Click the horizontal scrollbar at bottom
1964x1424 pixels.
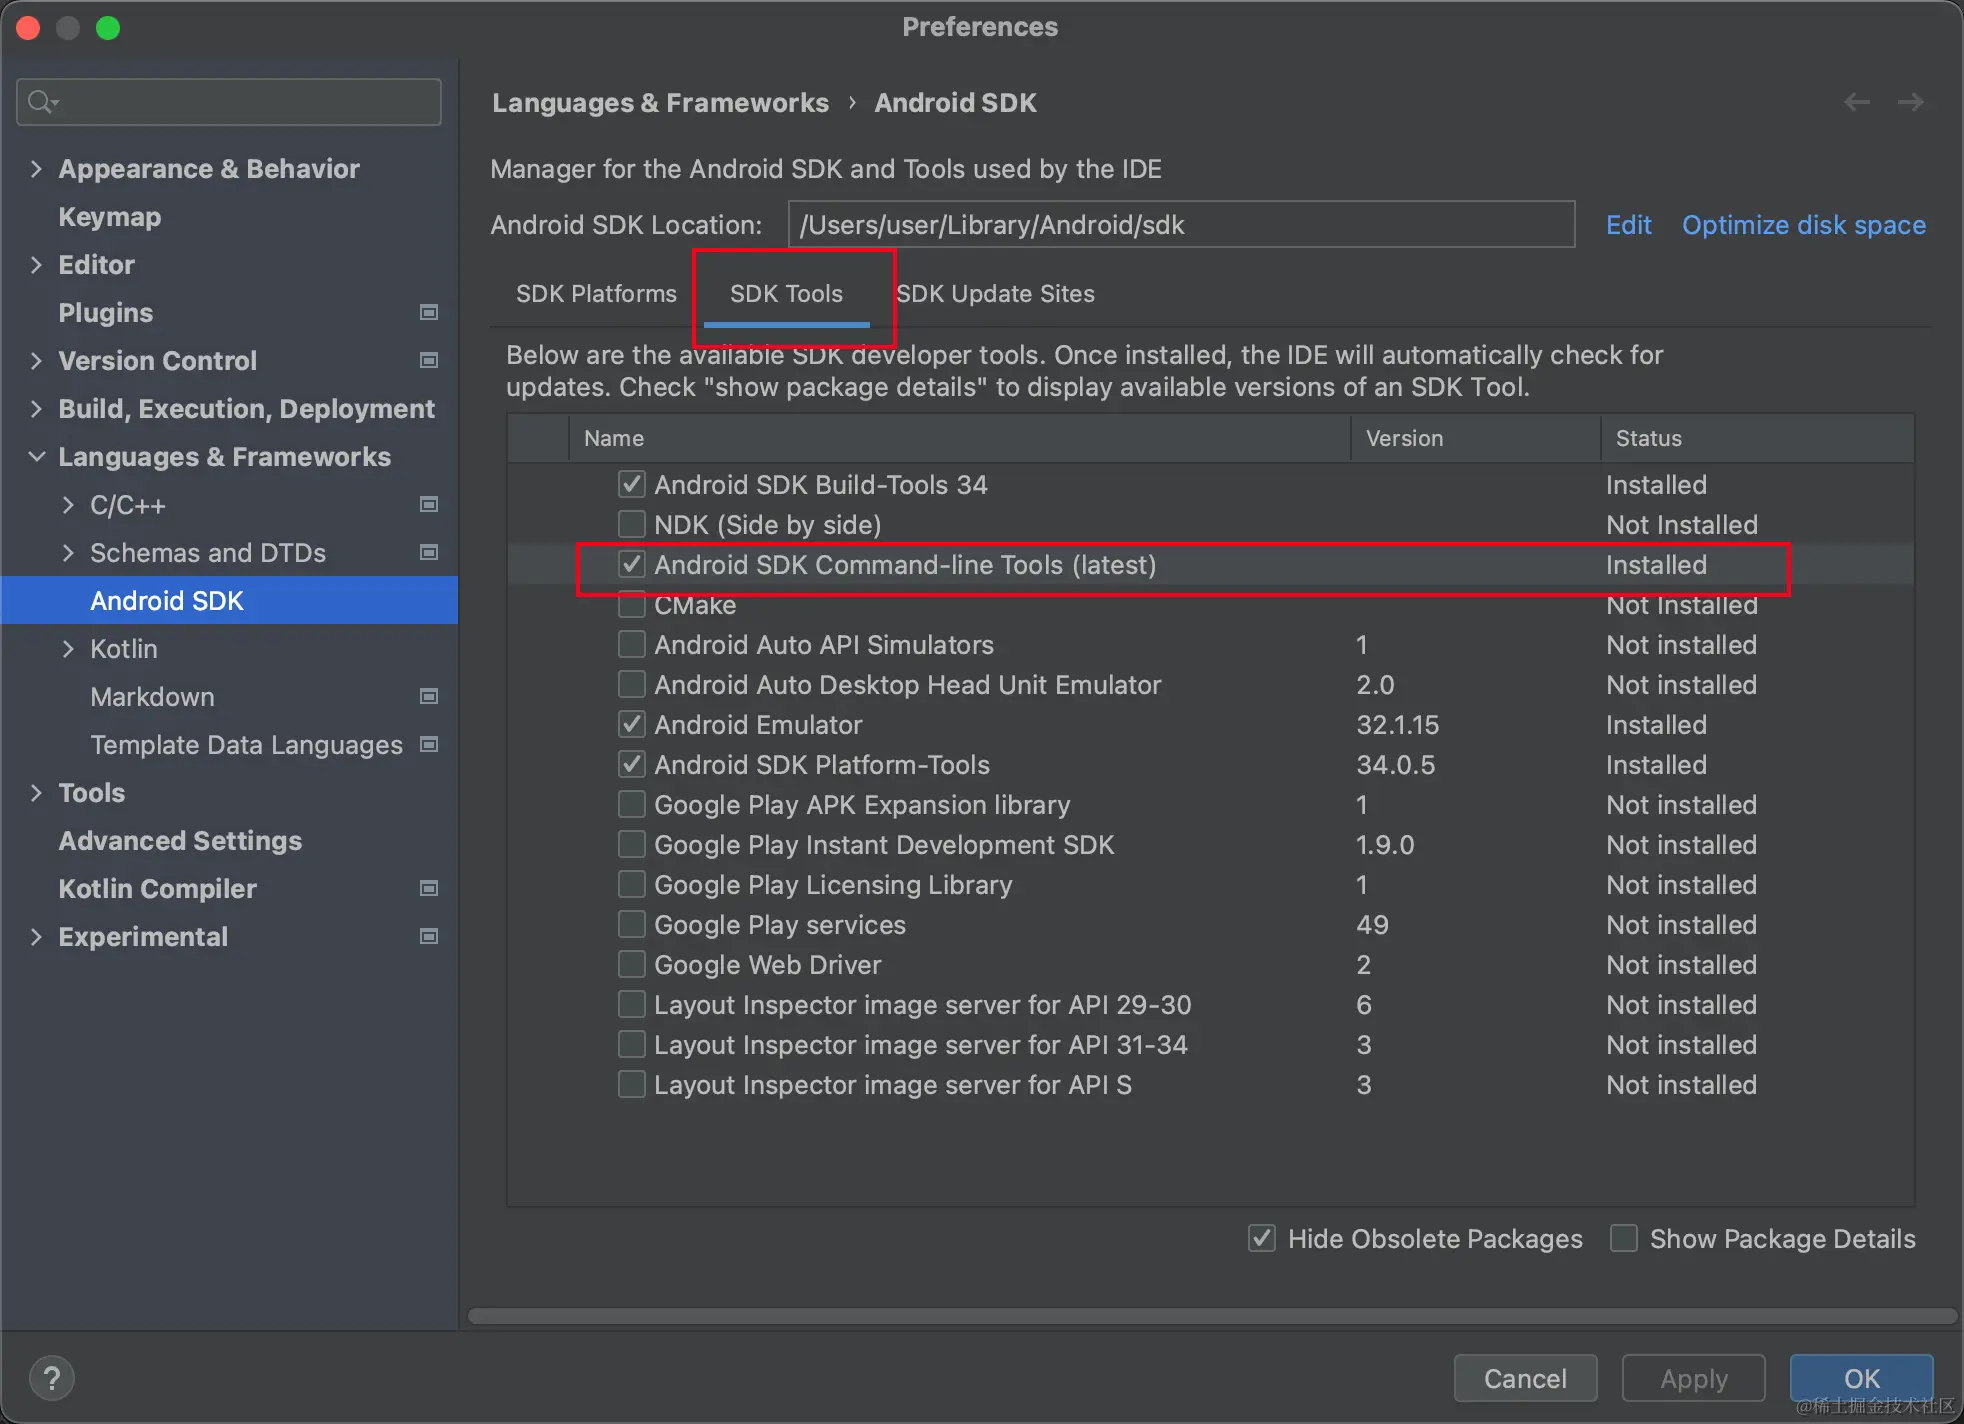[x=1210, y=1316]
